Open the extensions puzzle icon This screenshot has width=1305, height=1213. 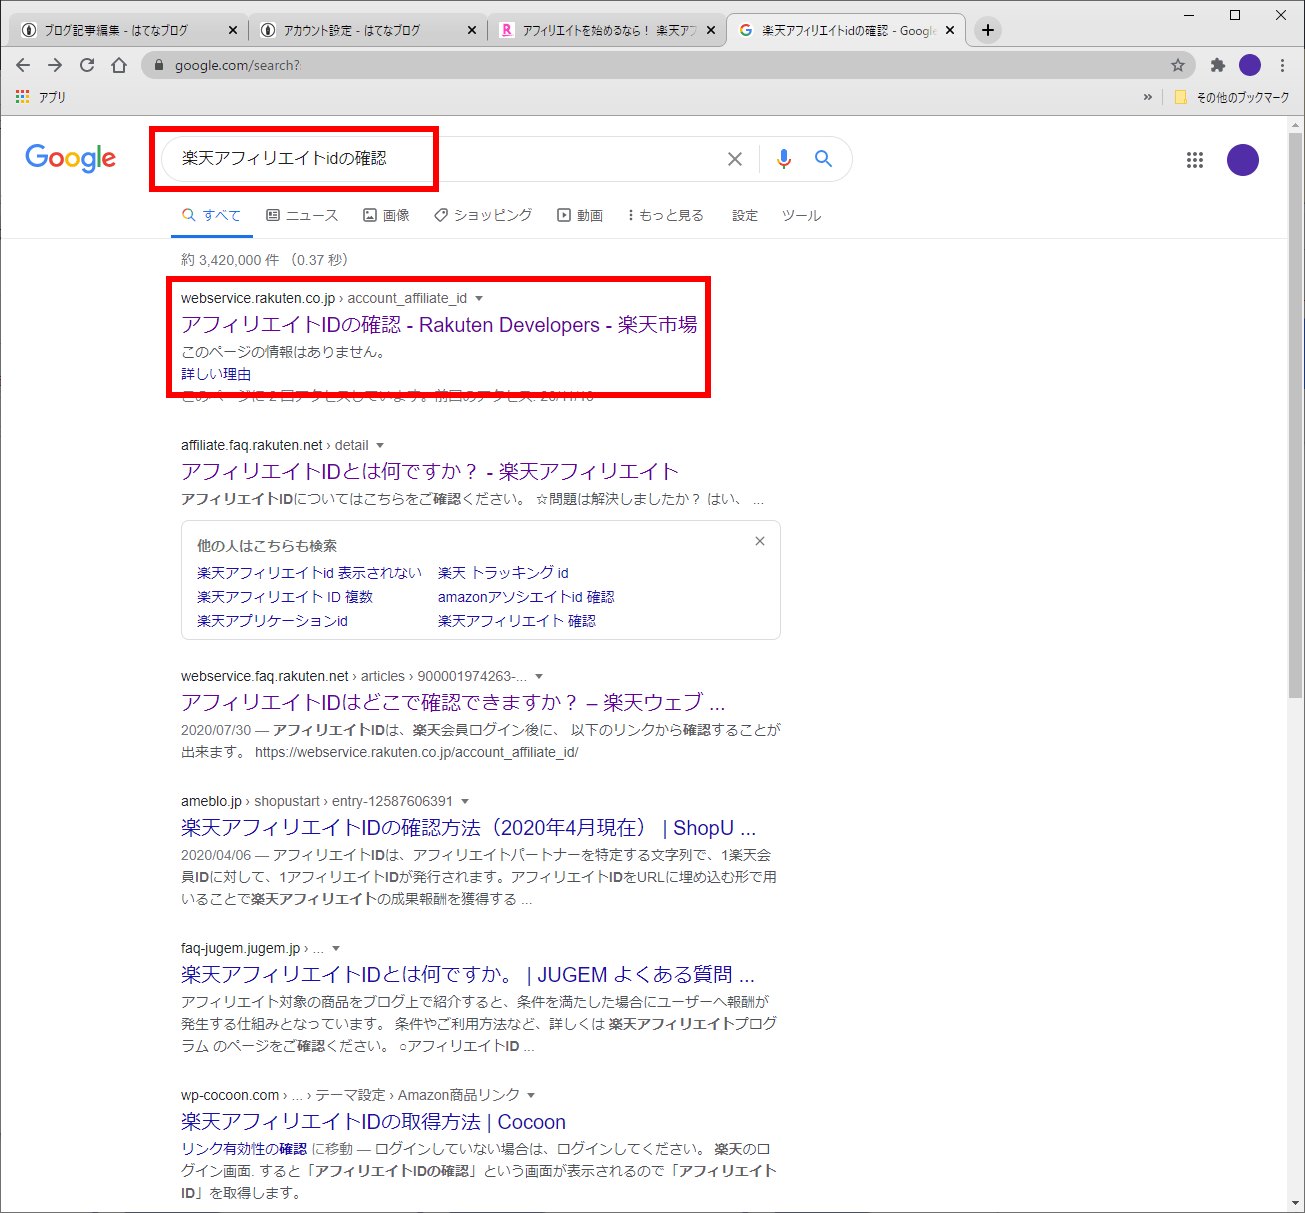pyautogui.click(x=1217, y=65)
